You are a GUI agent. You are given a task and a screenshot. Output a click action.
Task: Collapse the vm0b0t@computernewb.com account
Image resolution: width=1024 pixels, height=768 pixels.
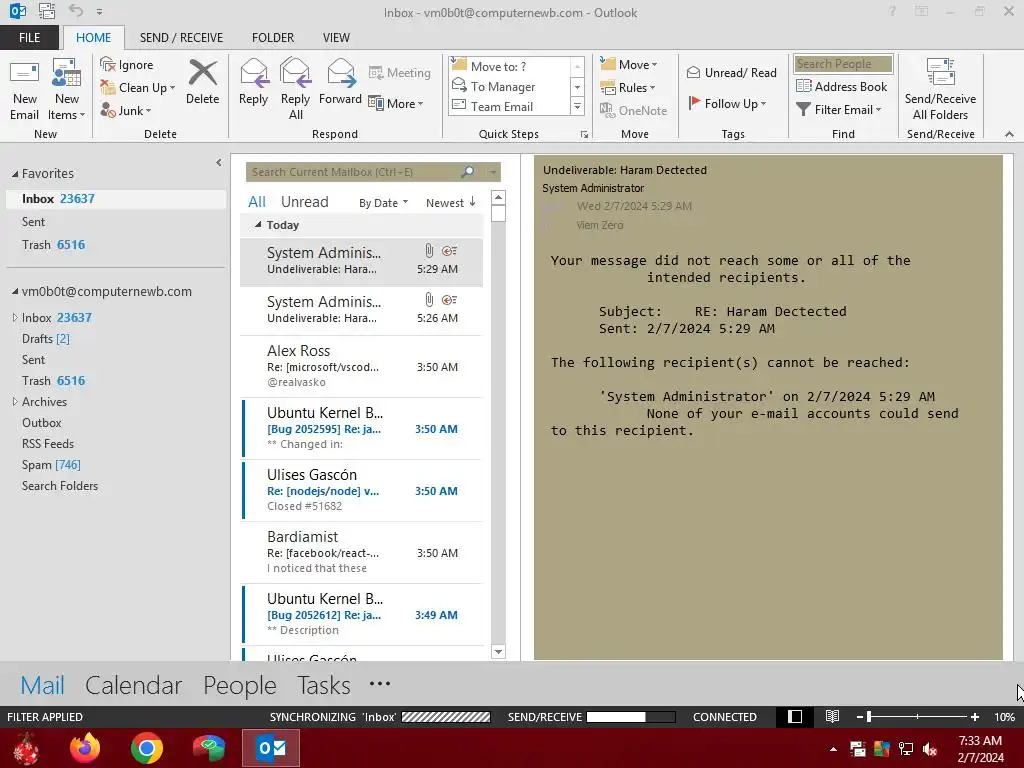point(15,291)
